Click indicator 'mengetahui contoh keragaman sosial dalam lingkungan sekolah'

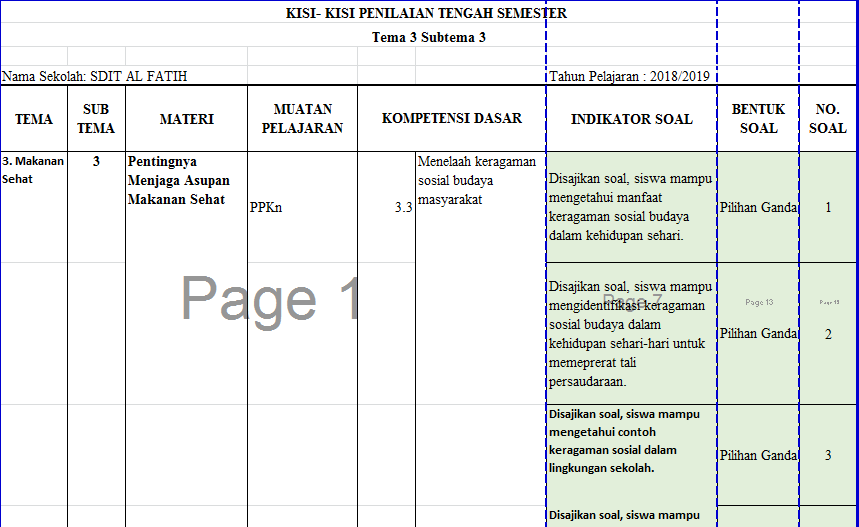coord(632,455)
